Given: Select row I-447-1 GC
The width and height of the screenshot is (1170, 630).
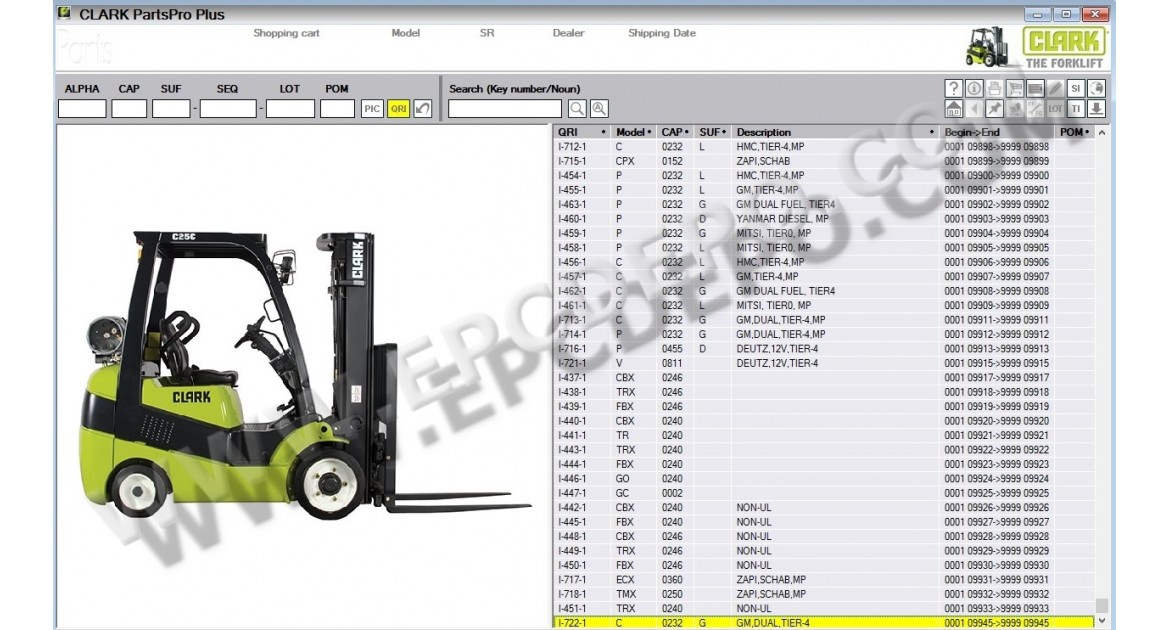Looking at the screenshot, I should [823, 493].
